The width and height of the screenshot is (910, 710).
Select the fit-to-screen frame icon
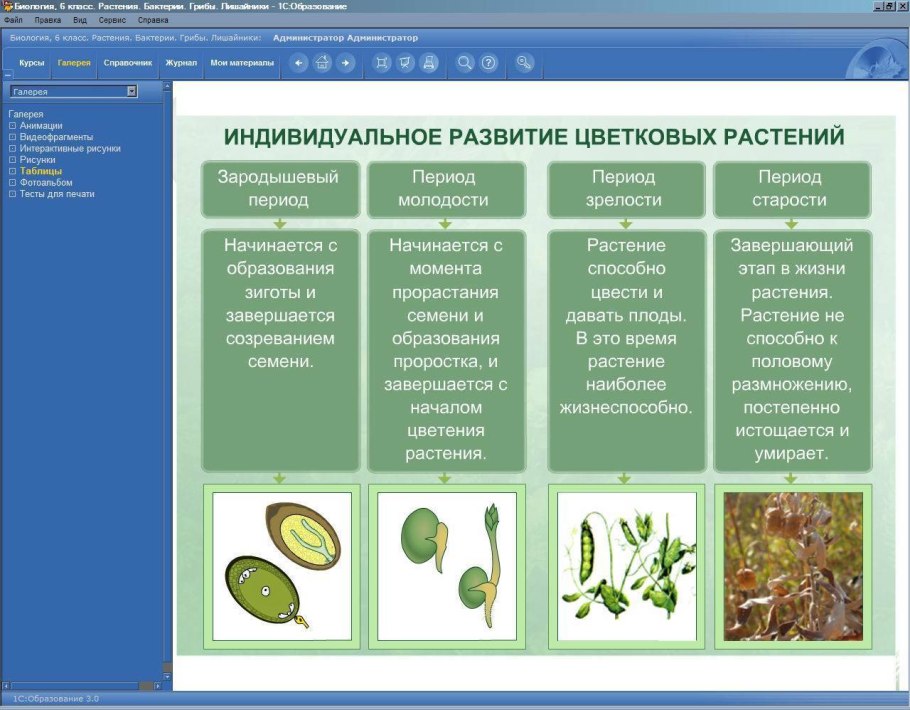(x=383, y=63)
